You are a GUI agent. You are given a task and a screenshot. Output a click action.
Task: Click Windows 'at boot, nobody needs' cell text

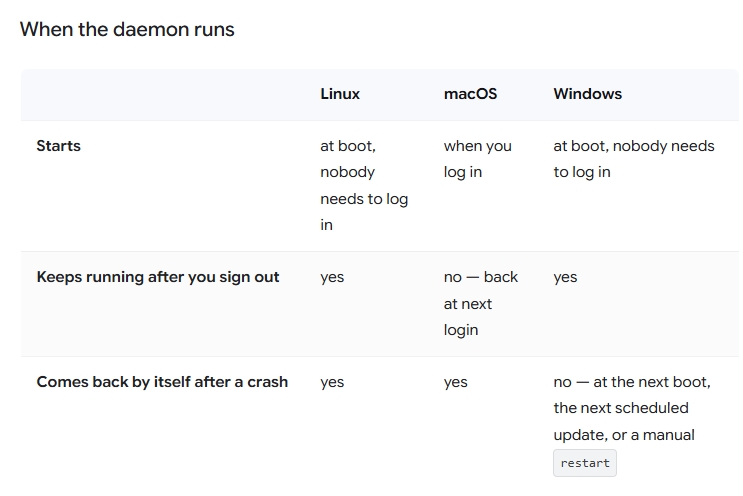pos(634,146)
